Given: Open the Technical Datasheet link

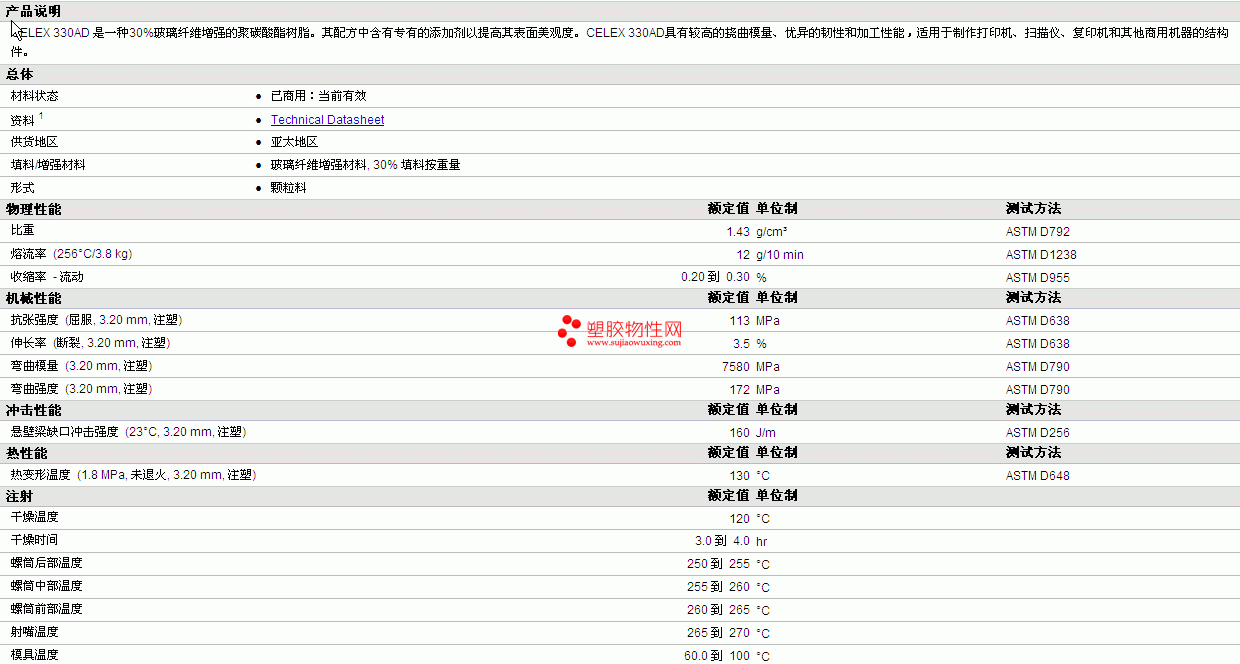Looking at the screenshot, I should pos(327,119).
